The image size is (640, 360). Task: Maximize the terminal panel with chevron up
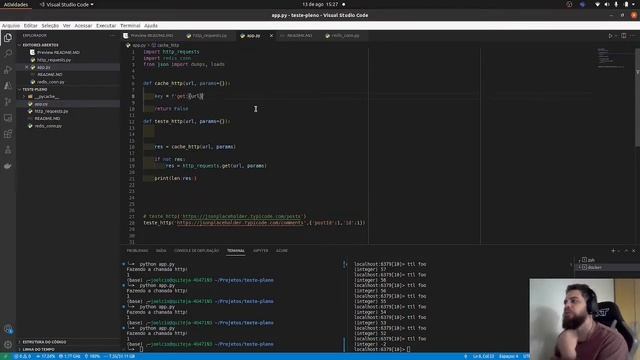626,251
